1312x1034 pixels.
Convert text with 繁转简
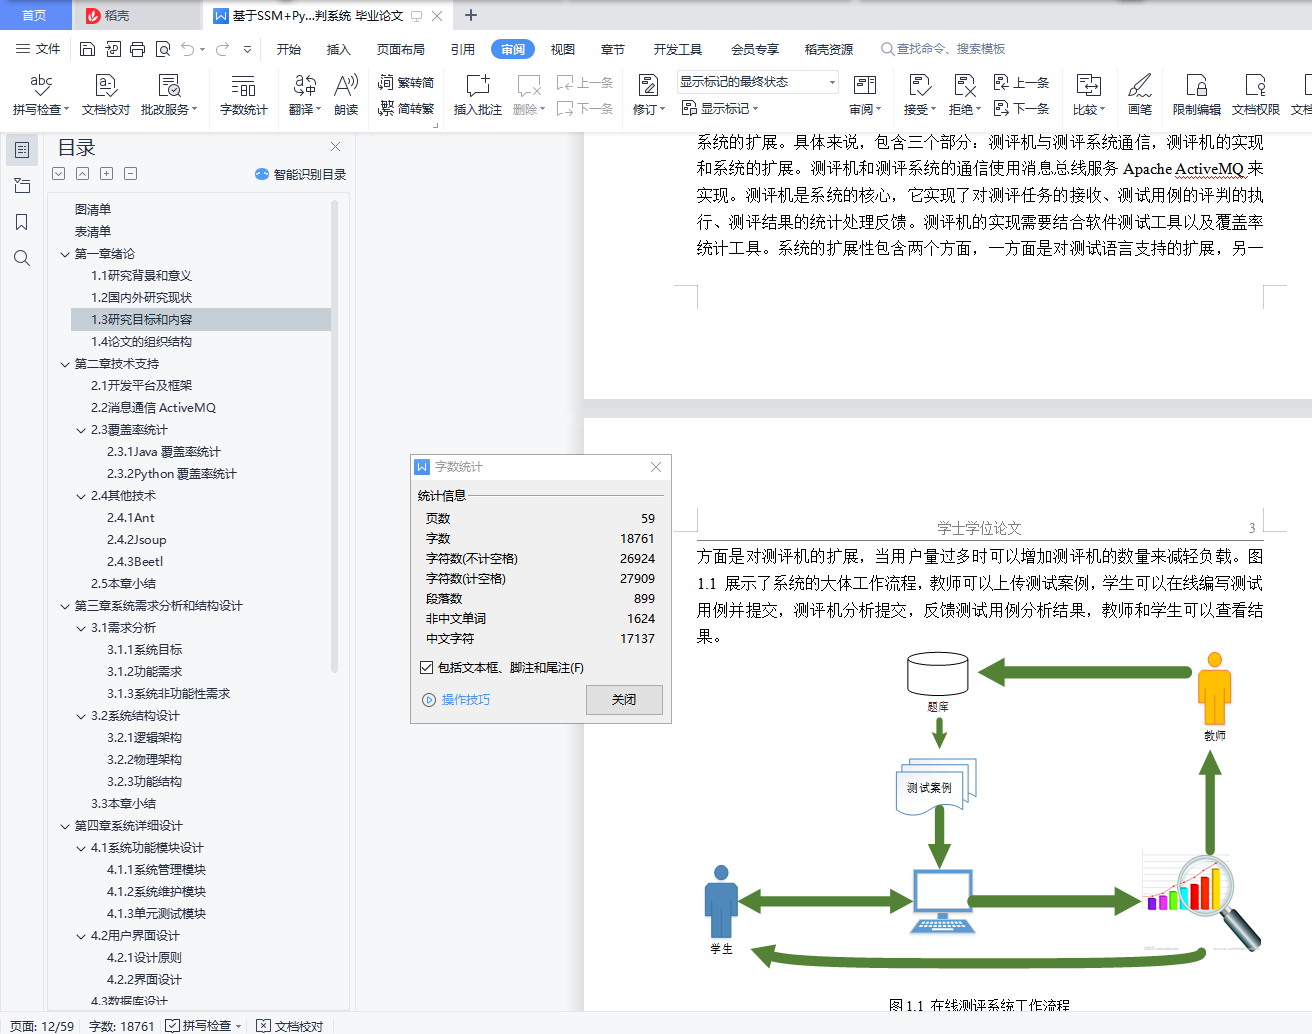406,83
